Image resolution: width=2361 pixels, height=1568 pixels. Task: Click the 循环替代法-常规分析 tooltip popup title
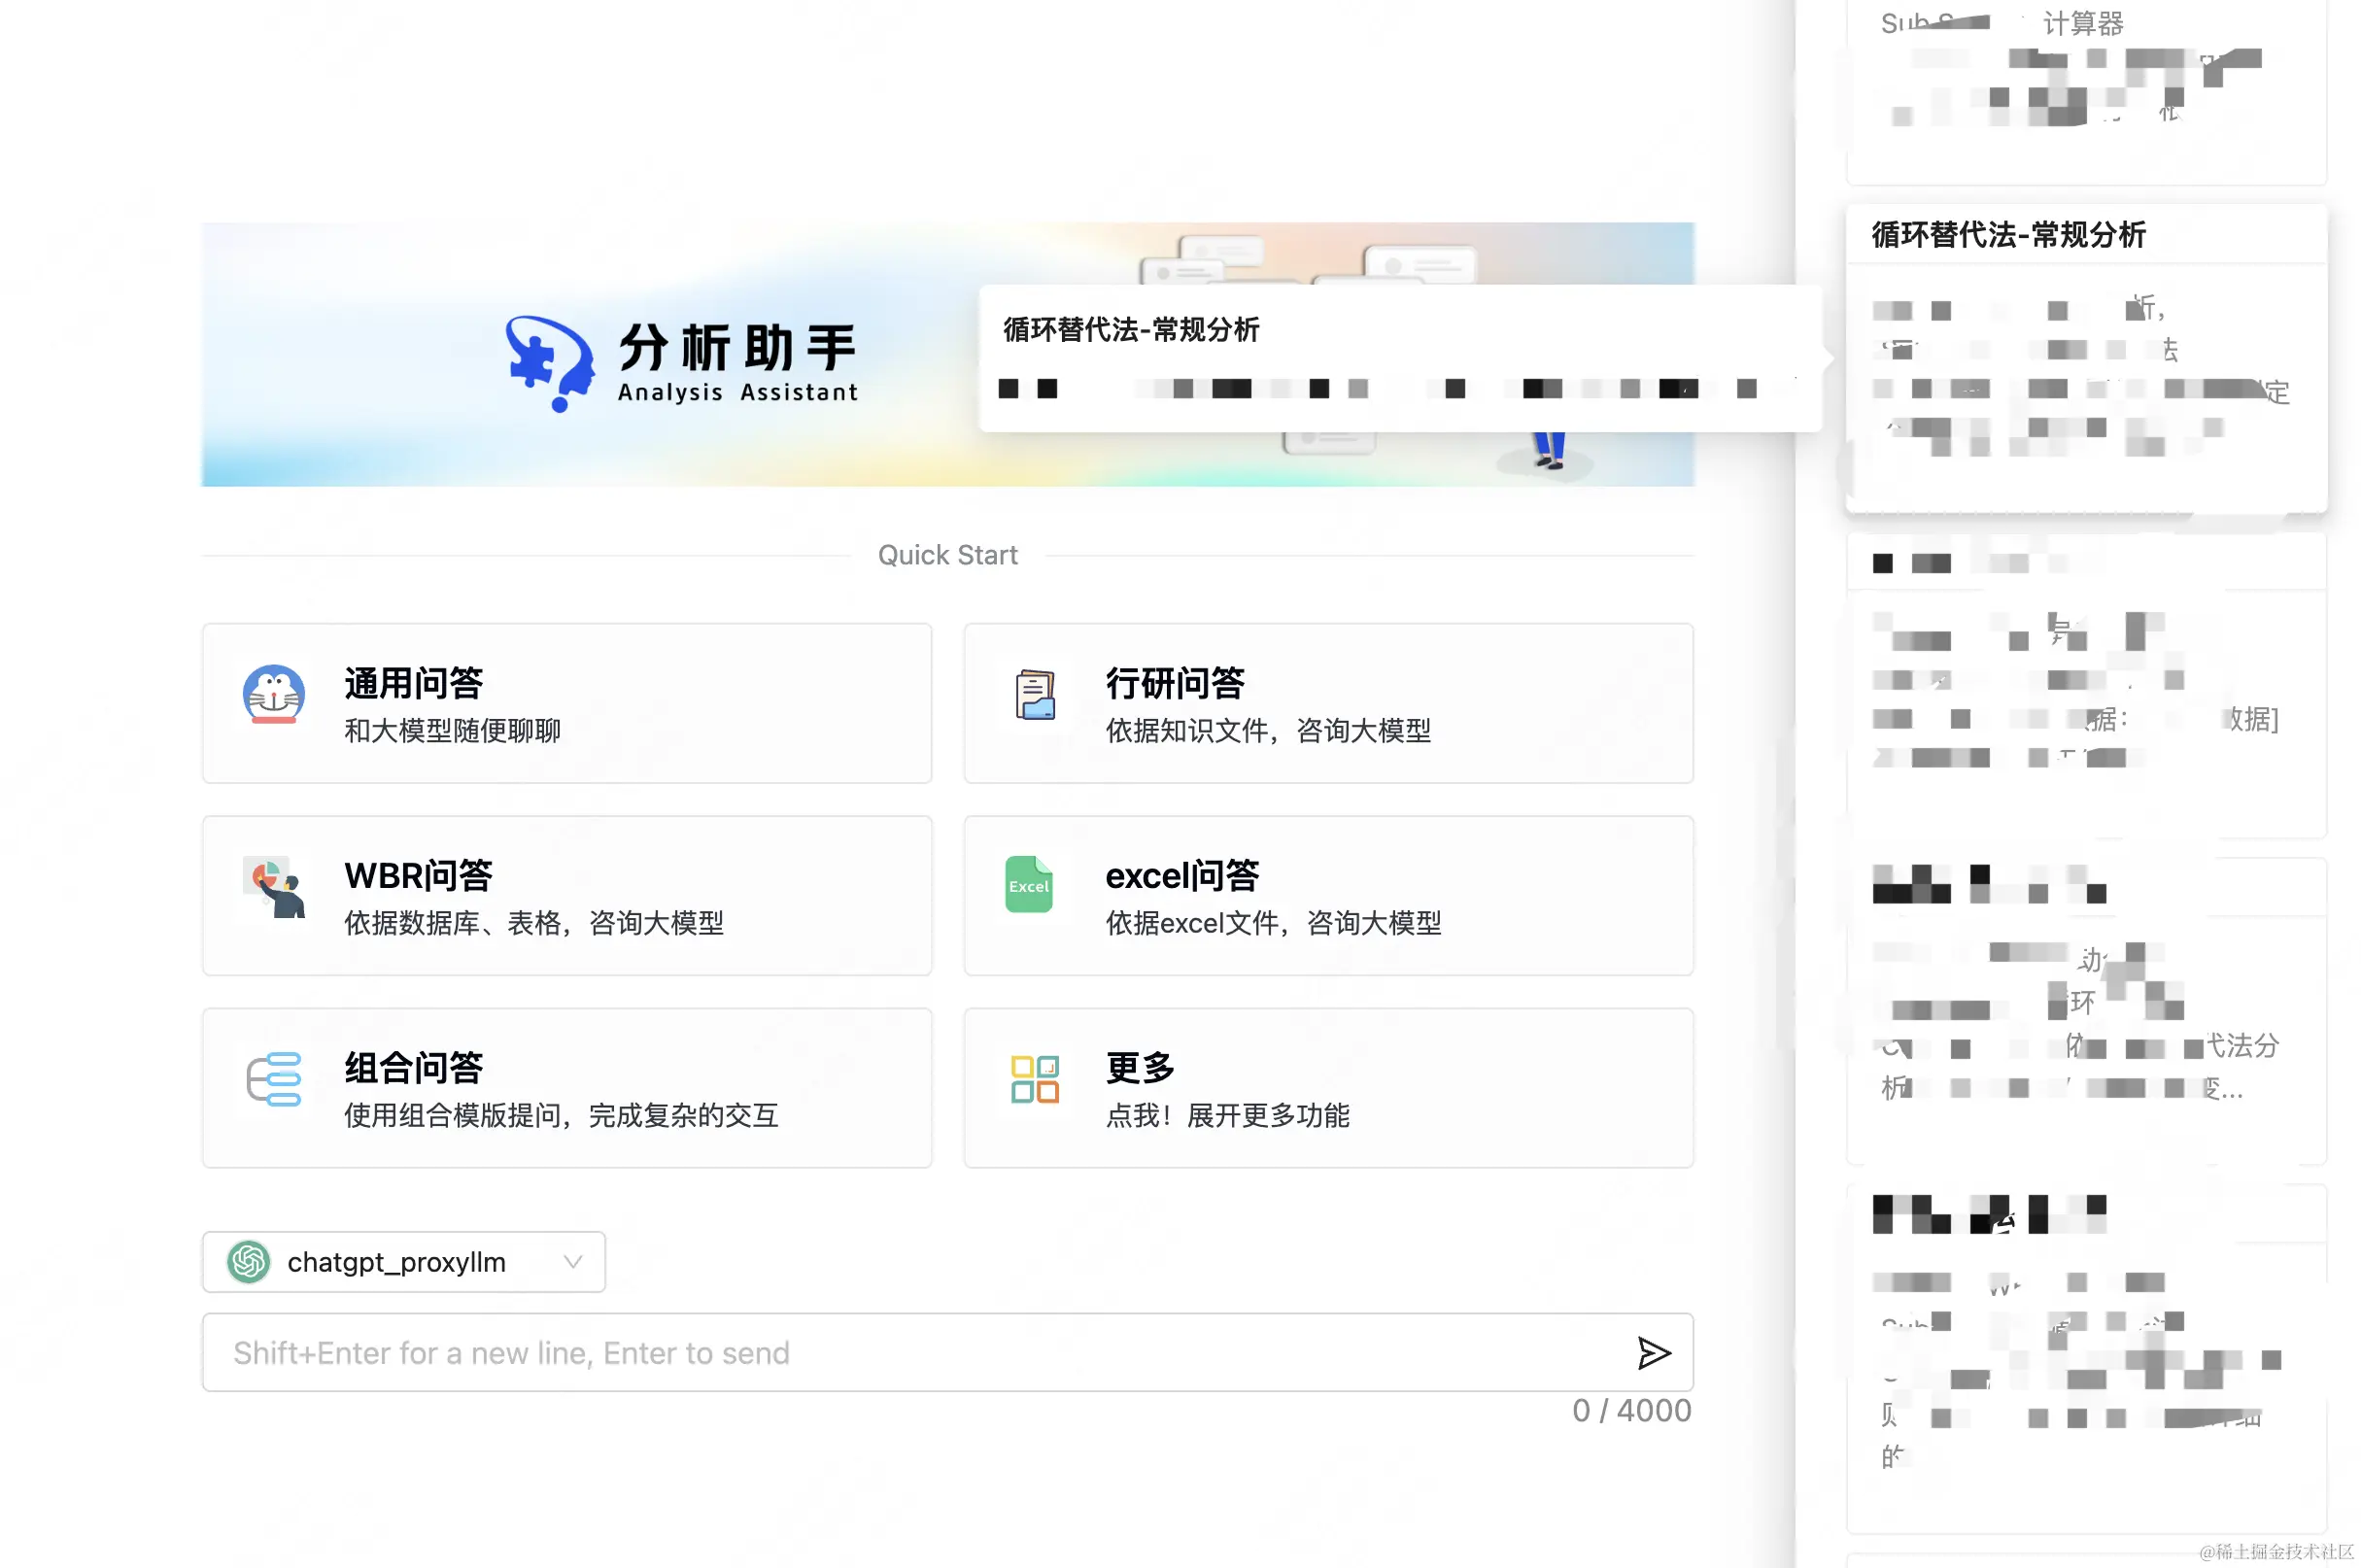(1131, 330)
